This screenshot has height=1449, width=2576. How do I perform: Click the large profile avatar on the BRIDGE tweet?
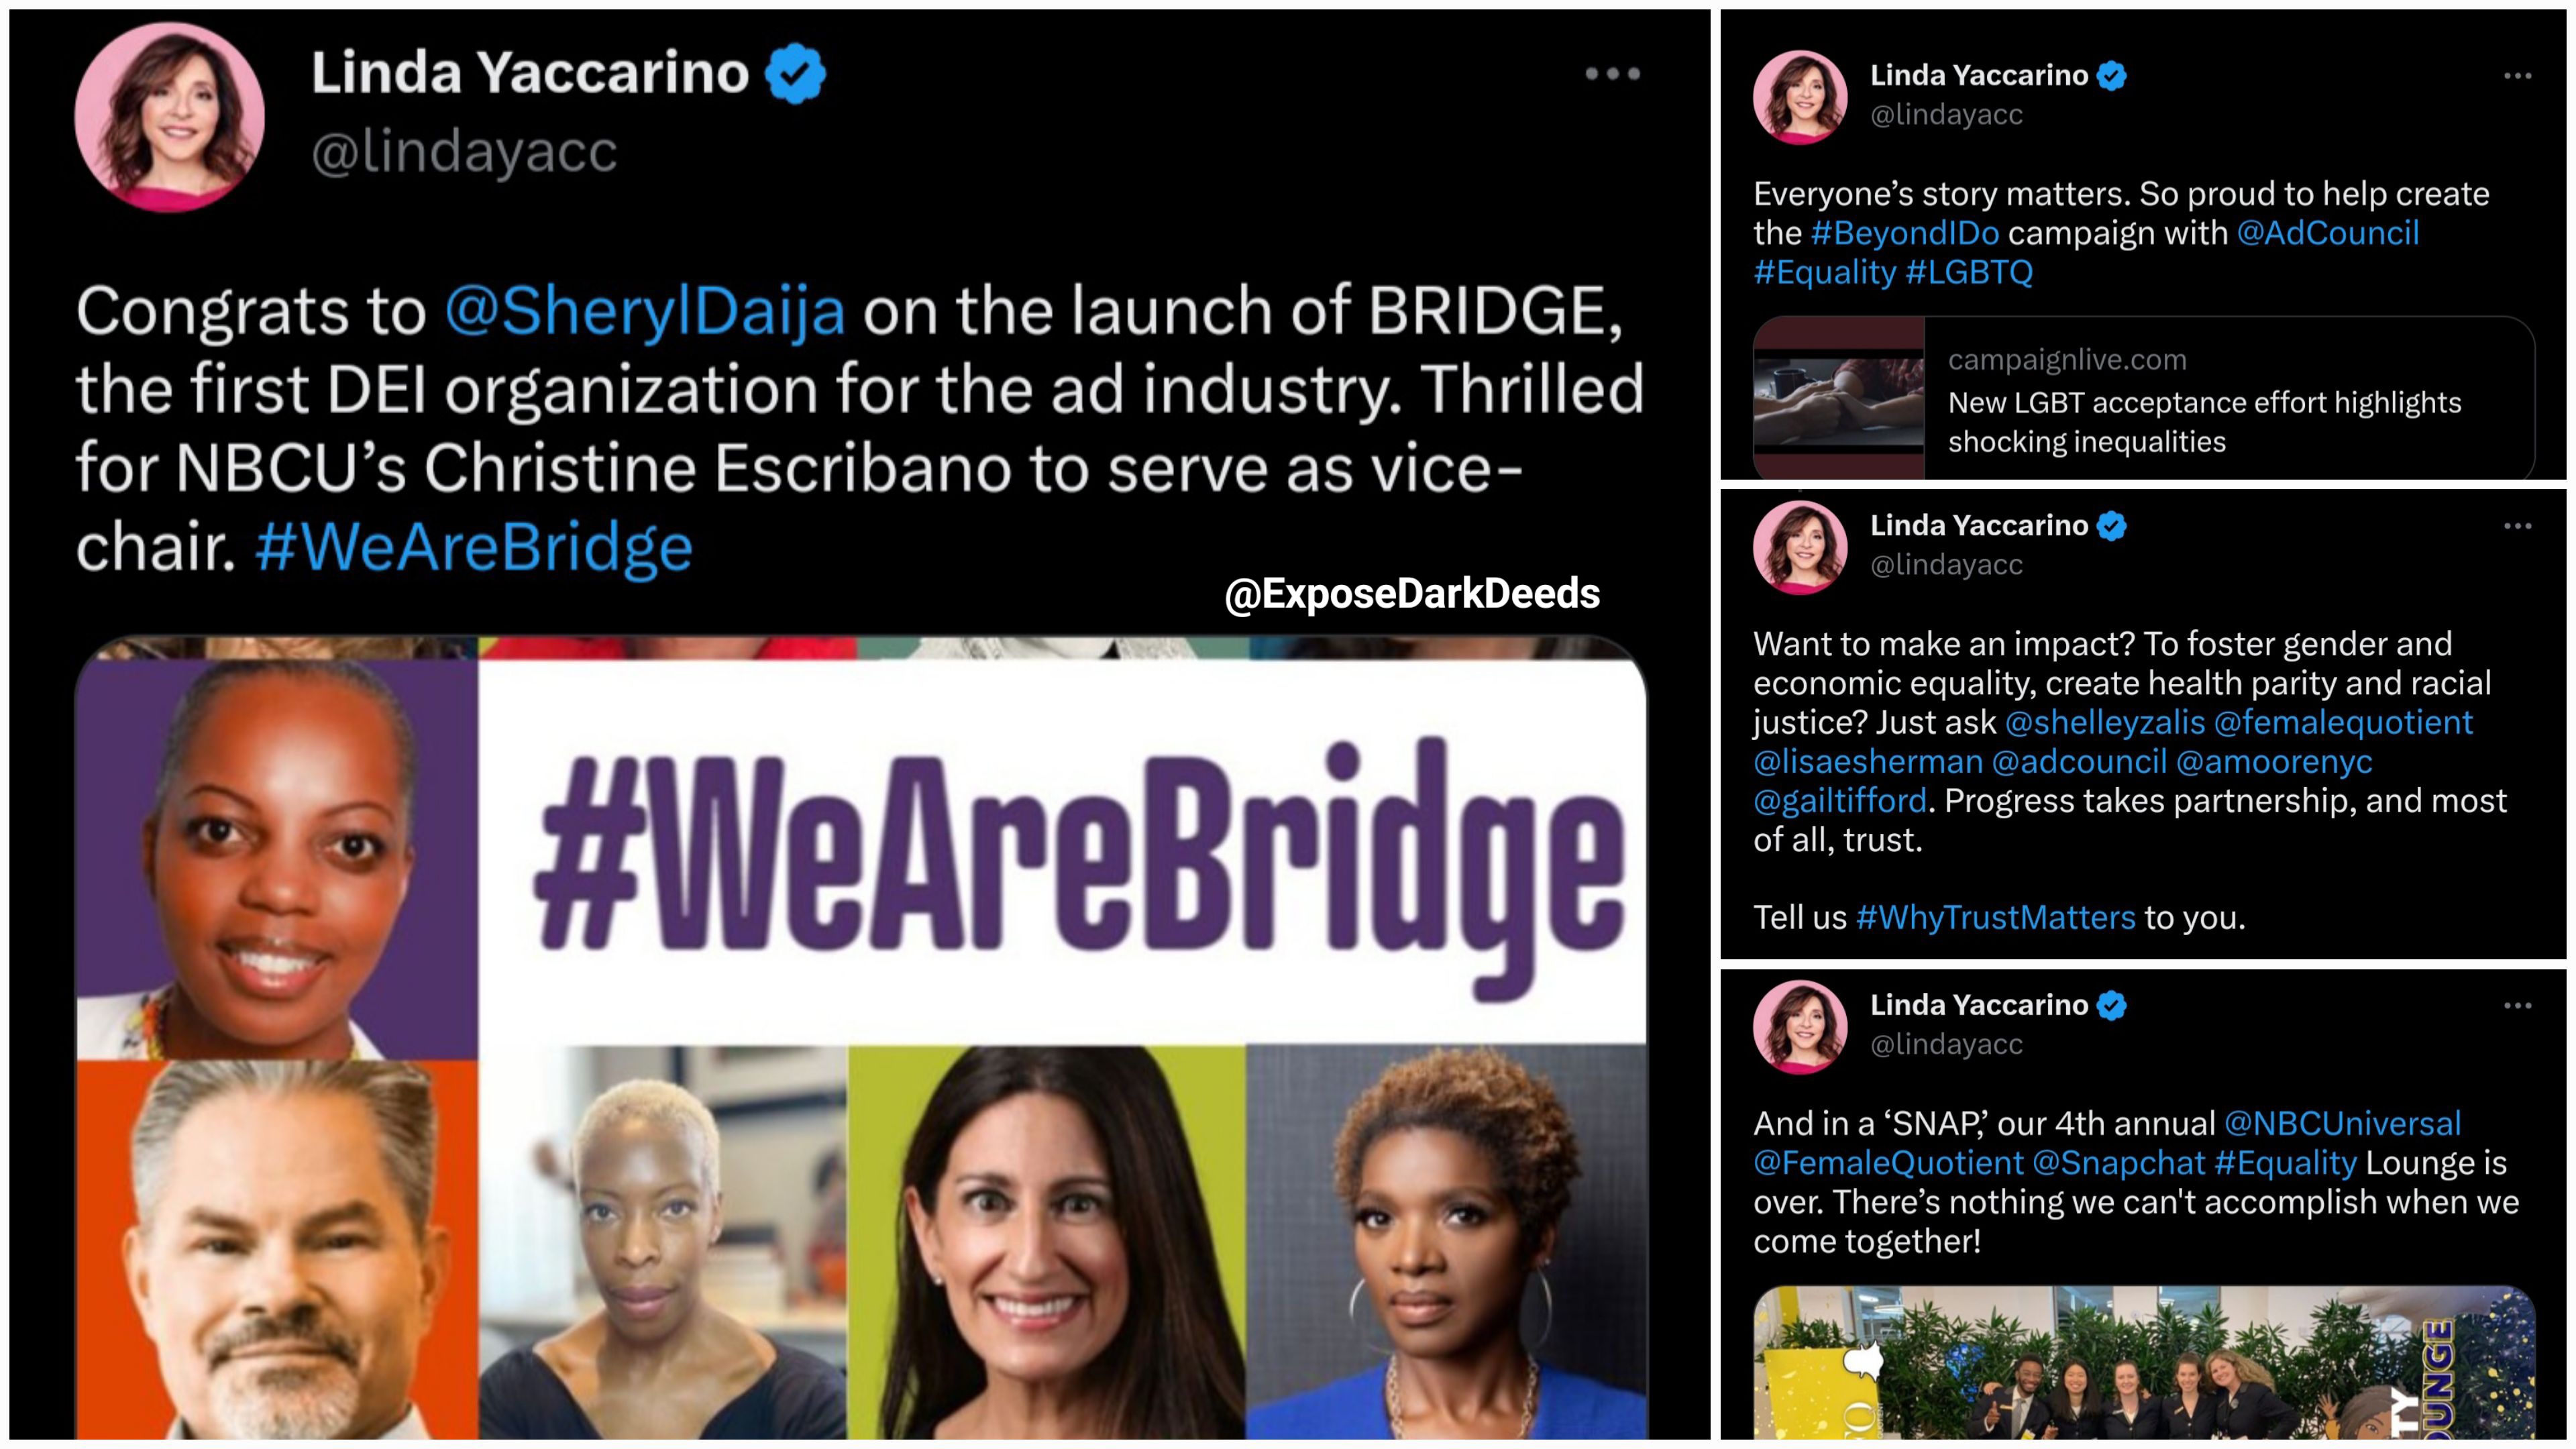click(169, 117)
